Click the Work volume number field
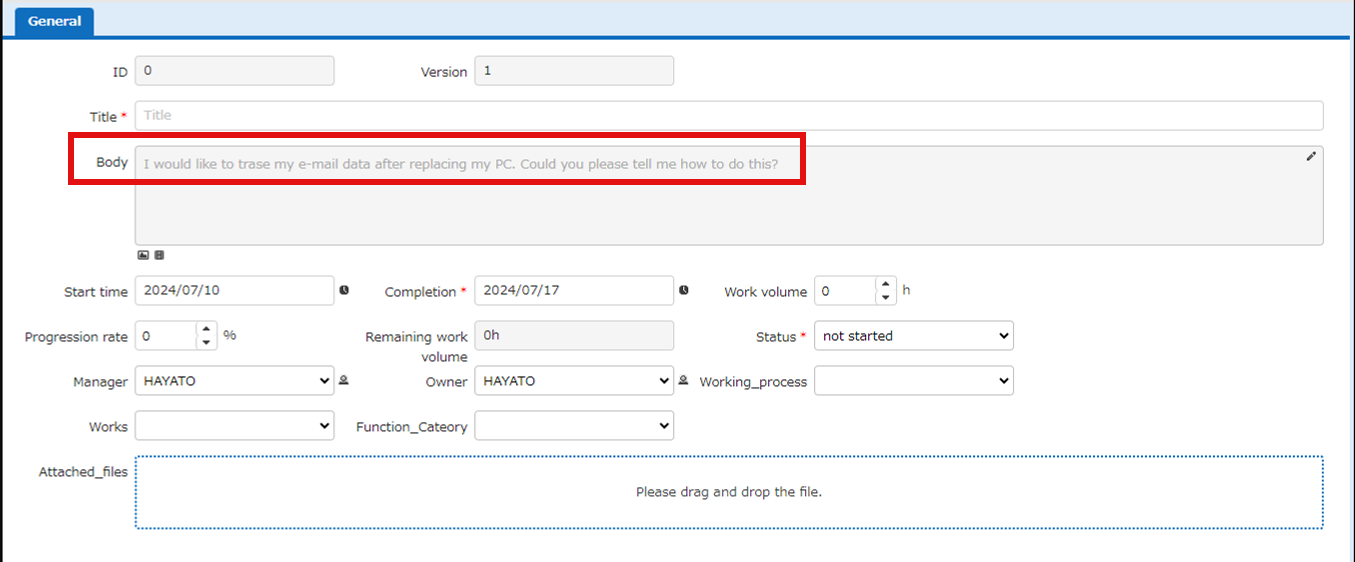1355x562 pixels. click(x=845, y=291)
